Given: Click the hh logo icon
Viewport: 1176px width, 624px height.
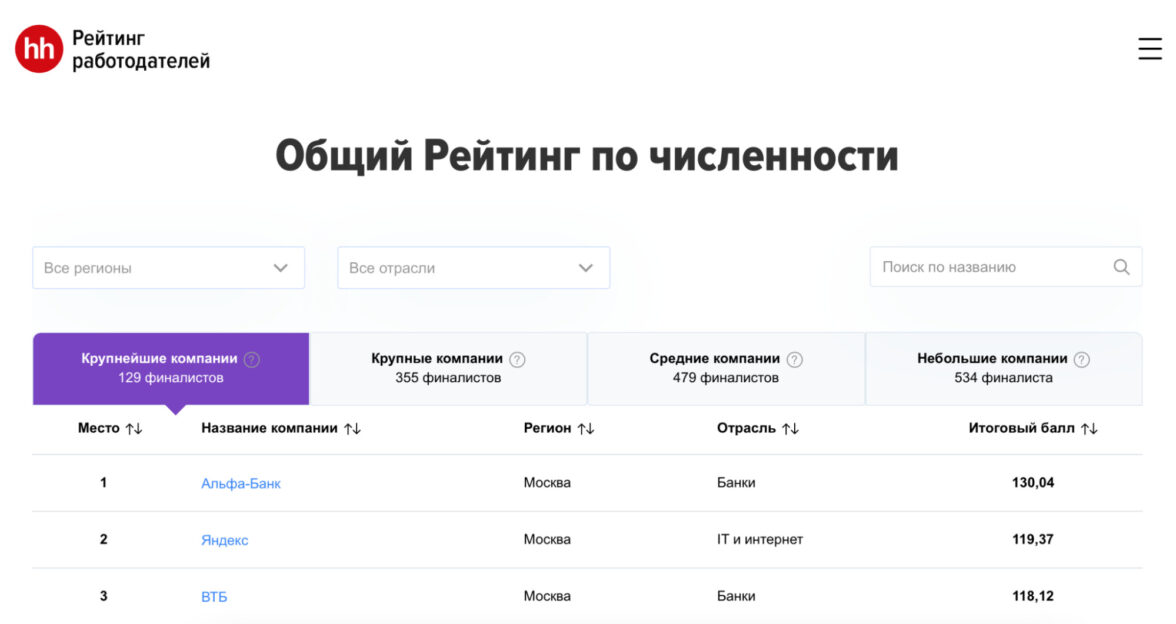Looking at the screenshot, I should 38,48.
